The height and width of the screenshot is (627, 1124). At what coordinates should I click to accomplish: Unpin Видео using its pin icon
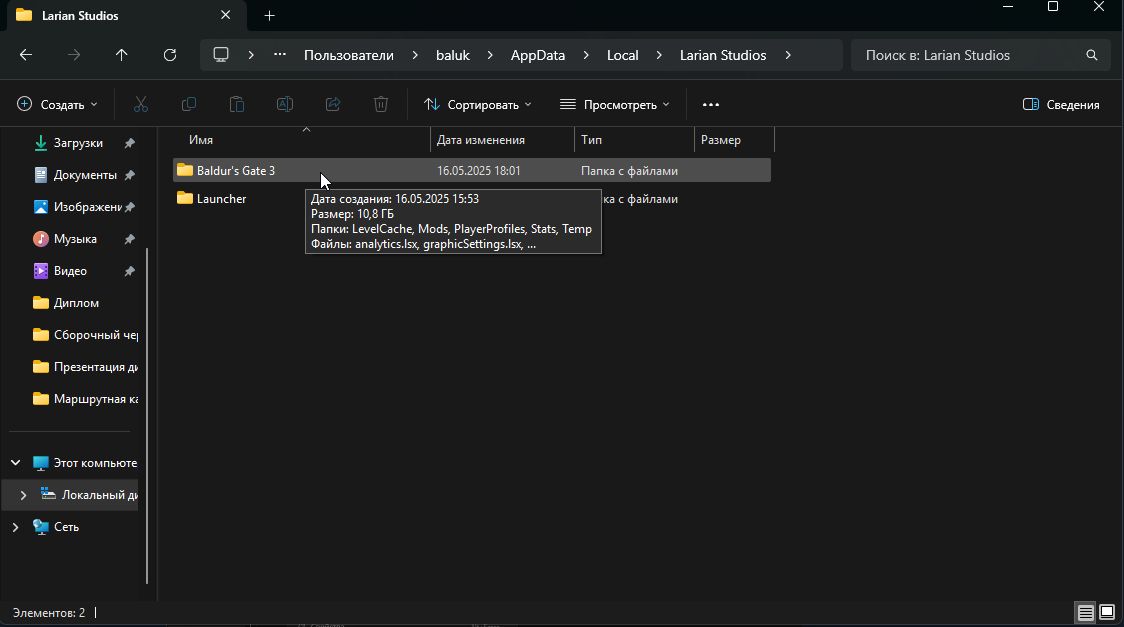tap(129, 271)
